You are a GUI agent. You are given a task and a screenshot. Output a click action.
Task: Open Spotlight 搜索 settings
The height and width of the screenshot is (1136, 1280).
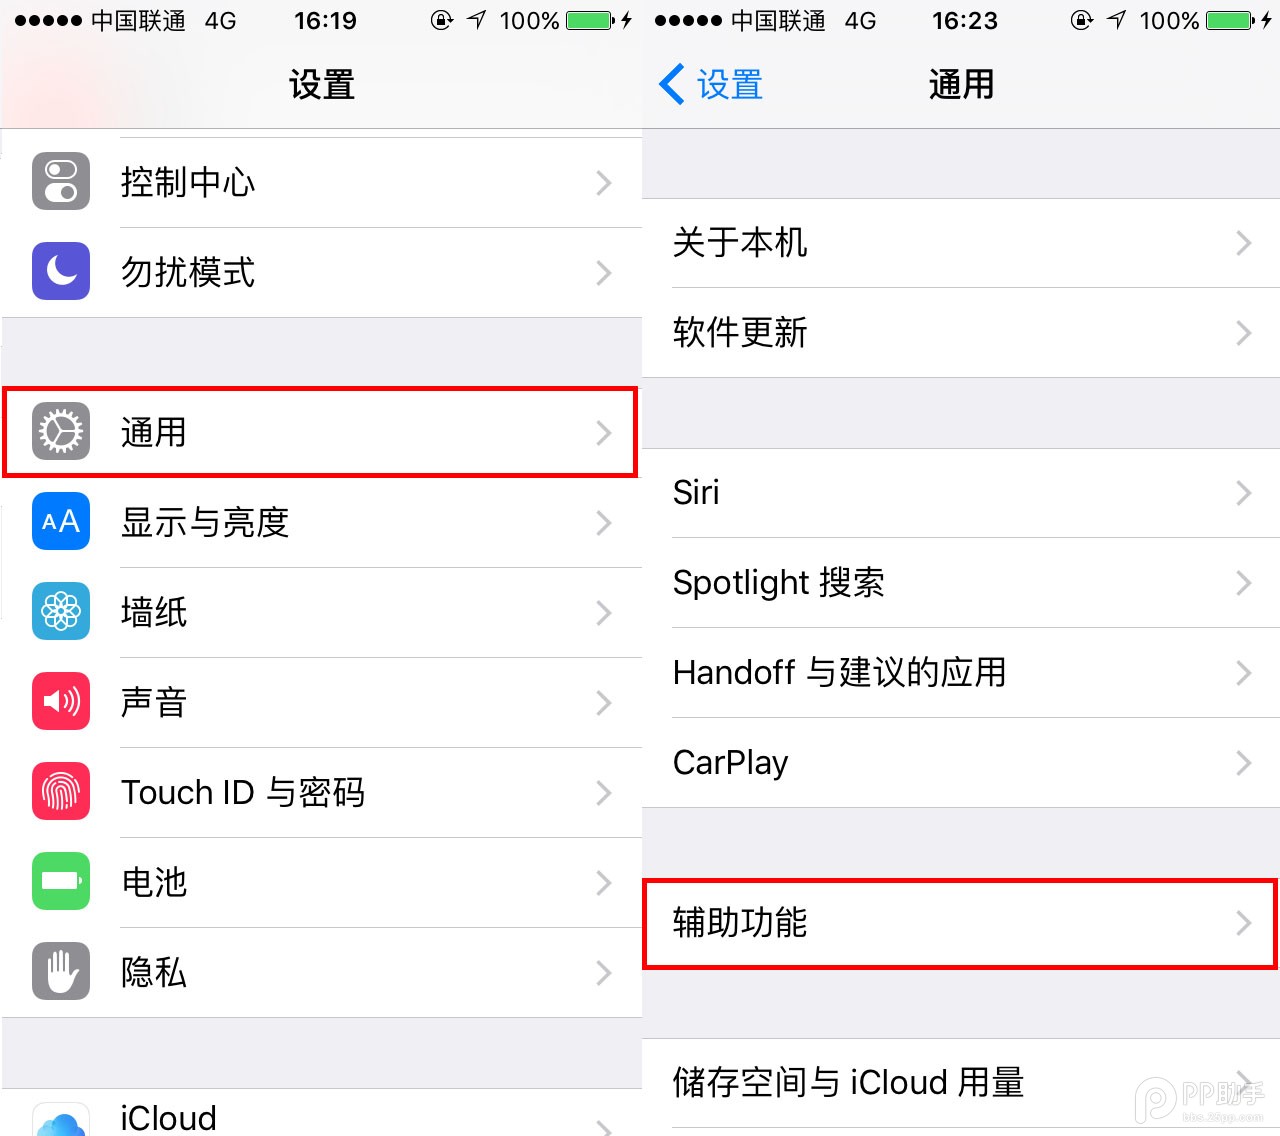pos(960,583)
